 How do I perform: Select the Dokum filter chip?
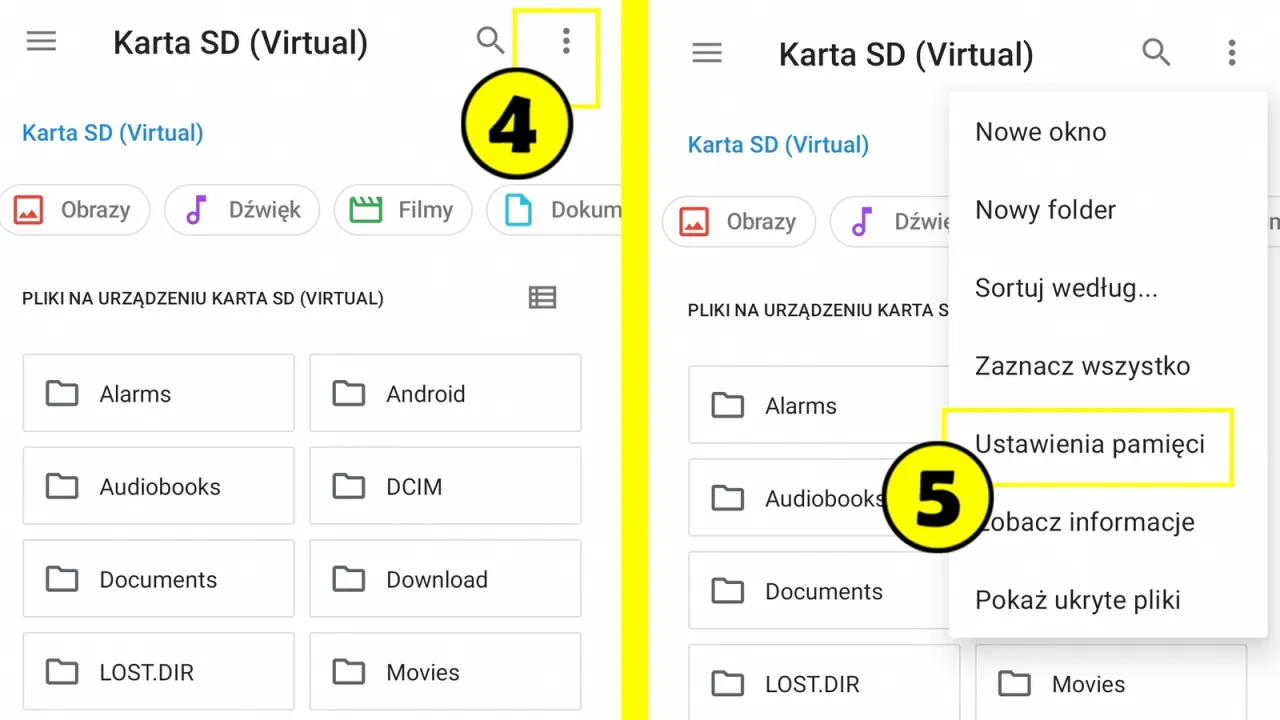coord(555,210)
